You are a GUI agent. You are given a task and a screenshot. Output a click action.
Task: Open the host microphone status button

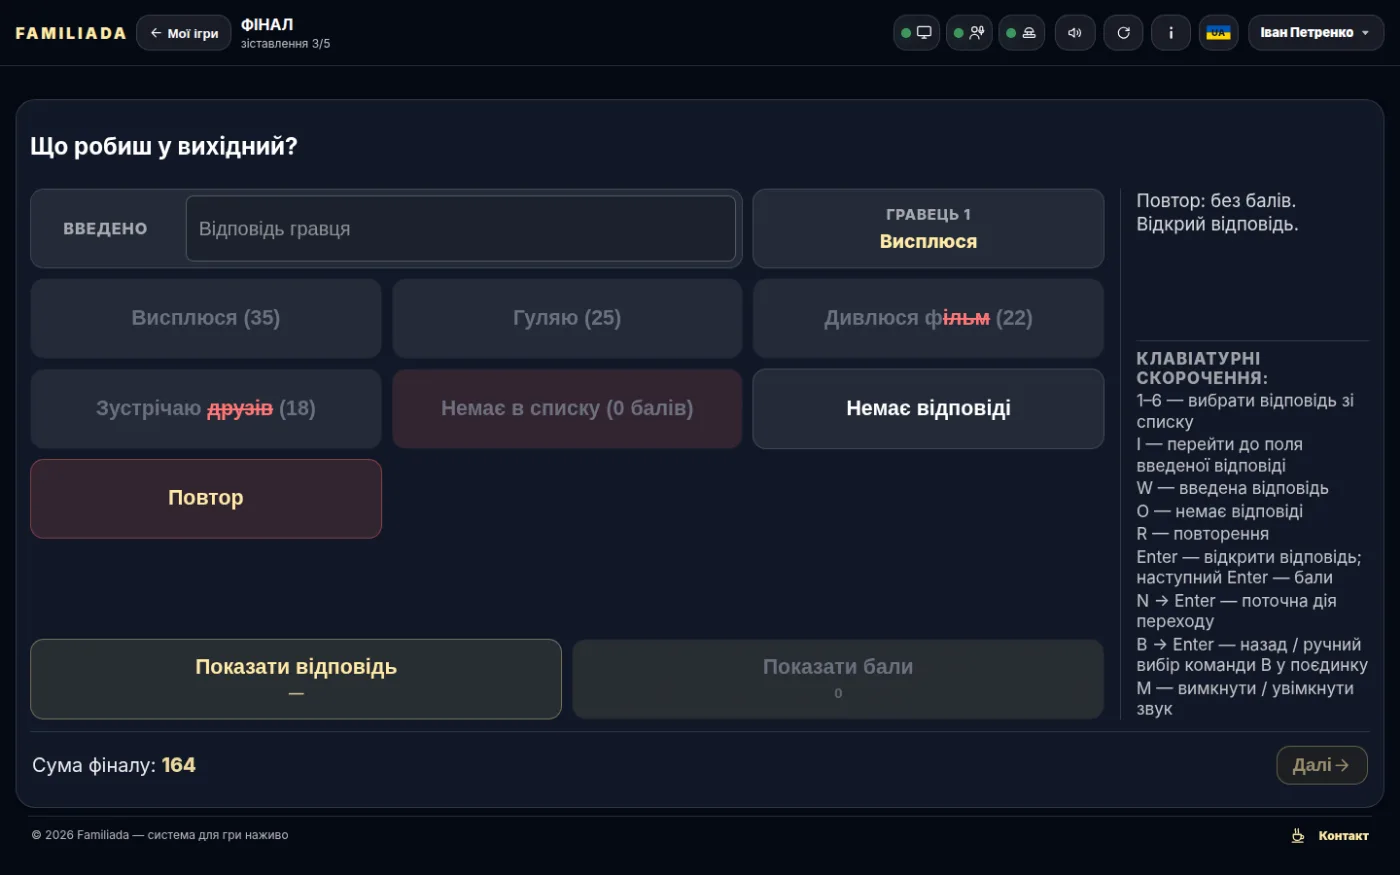click(x=969, y=33)
